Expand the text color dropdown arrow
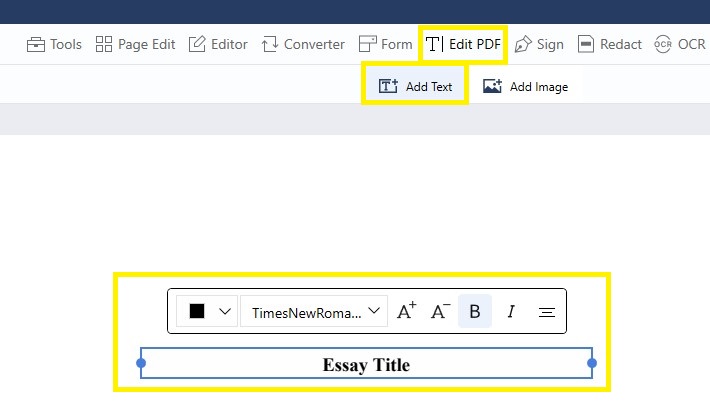This screenshot has height=408, width=710. click(x=225, y=312)
